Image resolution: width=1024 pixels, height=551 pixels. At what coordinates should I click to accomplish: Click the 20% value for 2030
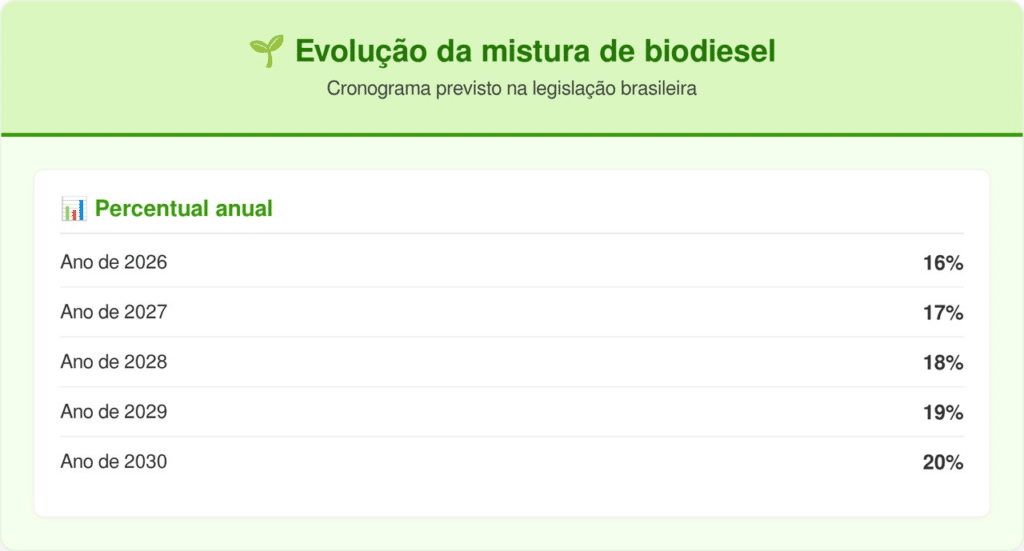943,462
